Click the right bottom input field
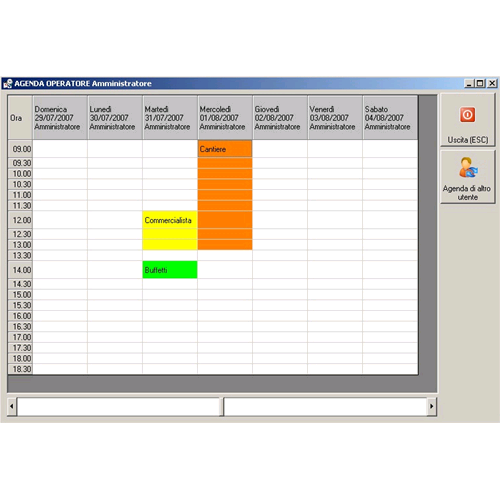This screenshot has height=500, width=500. click(x=325, y=406)
